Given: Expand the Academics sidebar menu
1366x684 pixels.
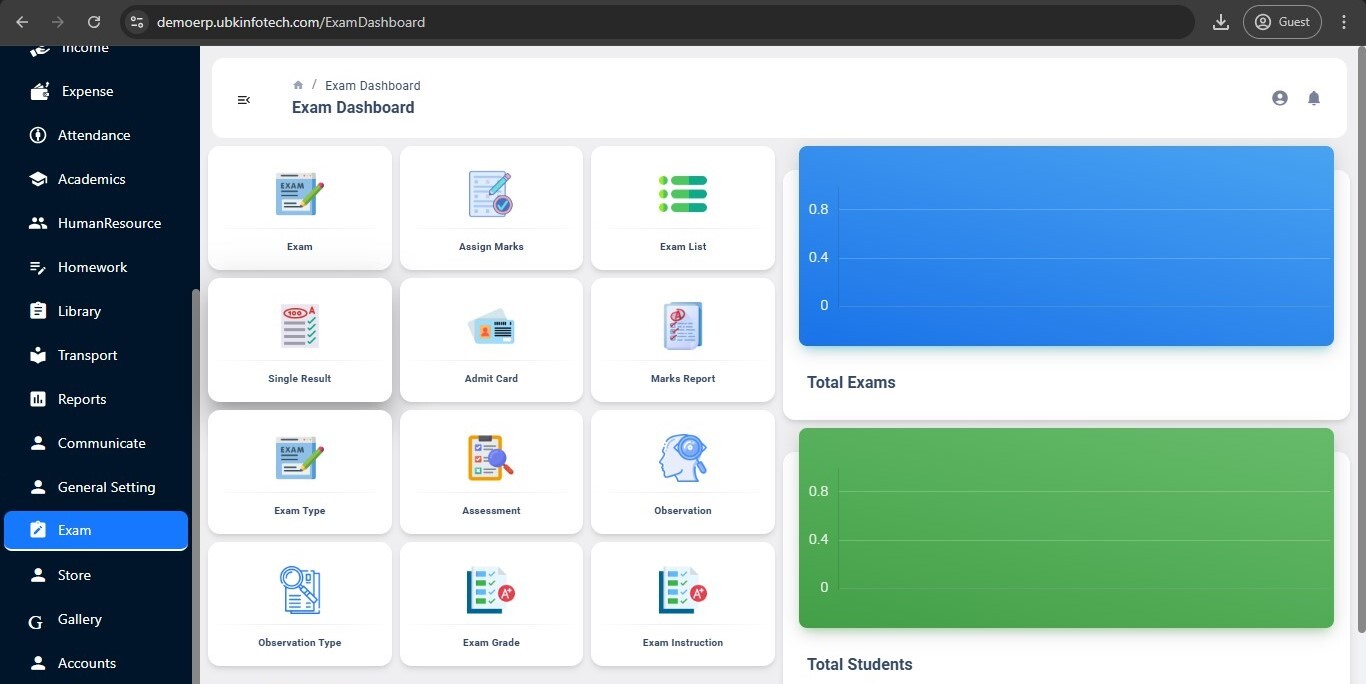Looking at the screenshot, I should 91,179.
